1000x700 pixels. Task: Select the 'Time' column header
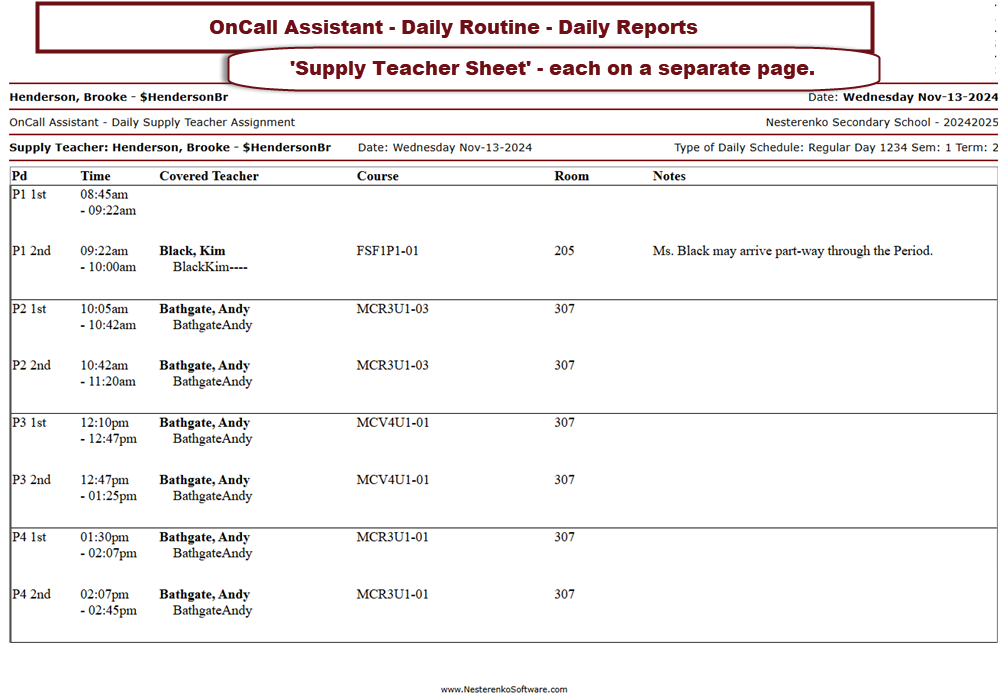pos(95,176)
